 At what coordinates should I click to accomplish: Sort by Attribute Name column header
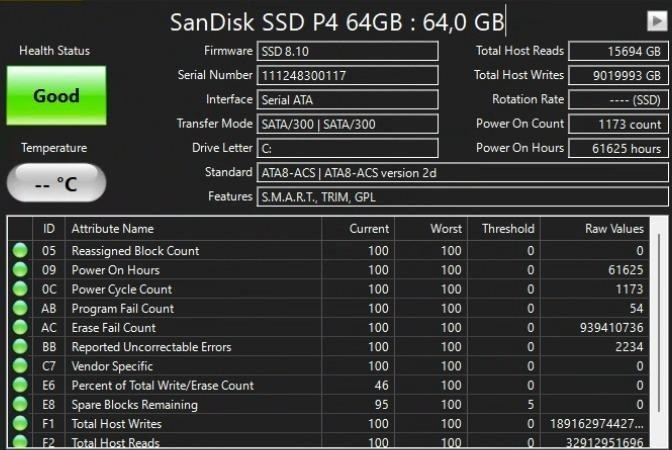193,228
